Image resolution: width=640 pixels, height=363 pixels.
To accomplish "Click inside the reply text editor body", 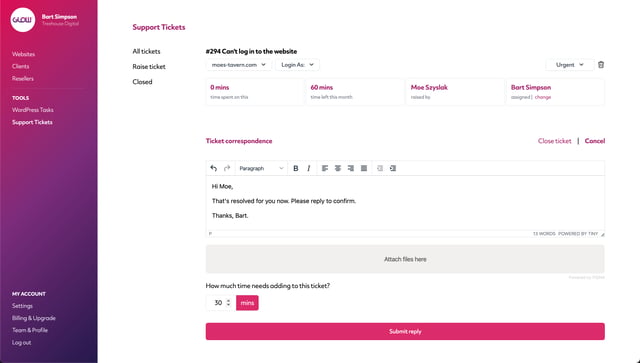I will [x=405, y=203].
